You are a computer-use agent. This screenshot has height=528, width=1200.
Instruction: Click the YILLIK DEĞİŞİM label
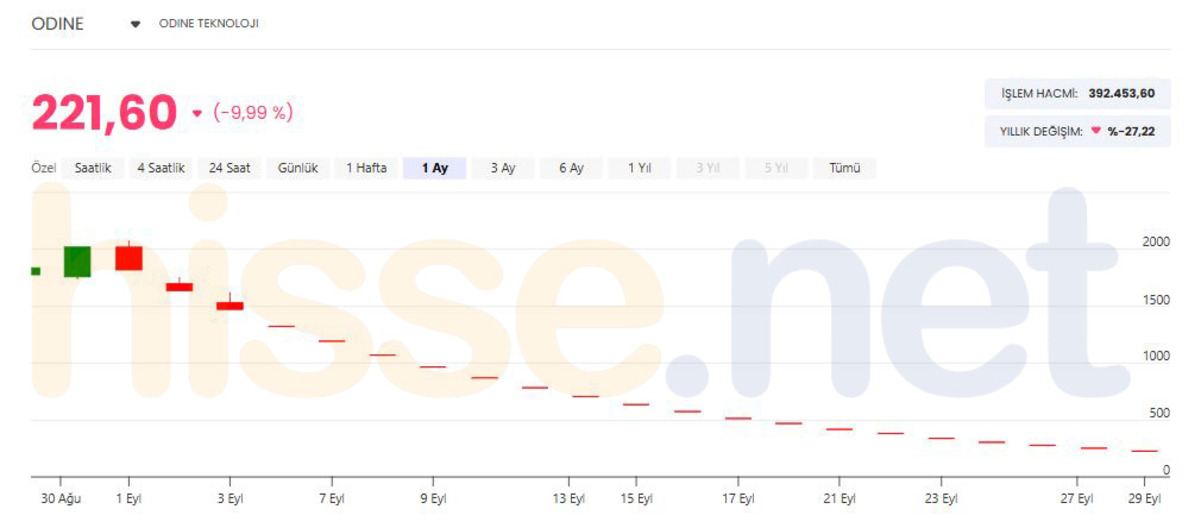pyautogui.click(x=1041, y=131)
